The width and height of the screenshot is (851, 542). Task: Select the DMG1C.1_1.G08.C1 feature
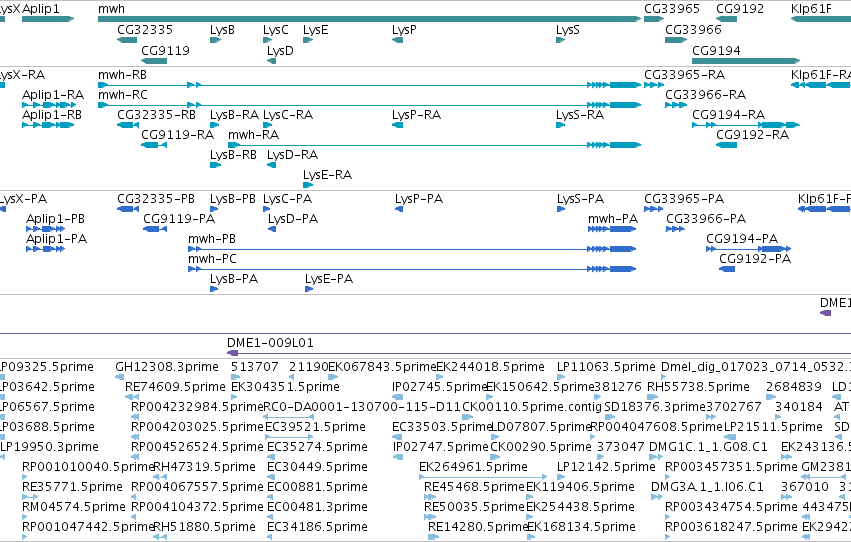655,457
